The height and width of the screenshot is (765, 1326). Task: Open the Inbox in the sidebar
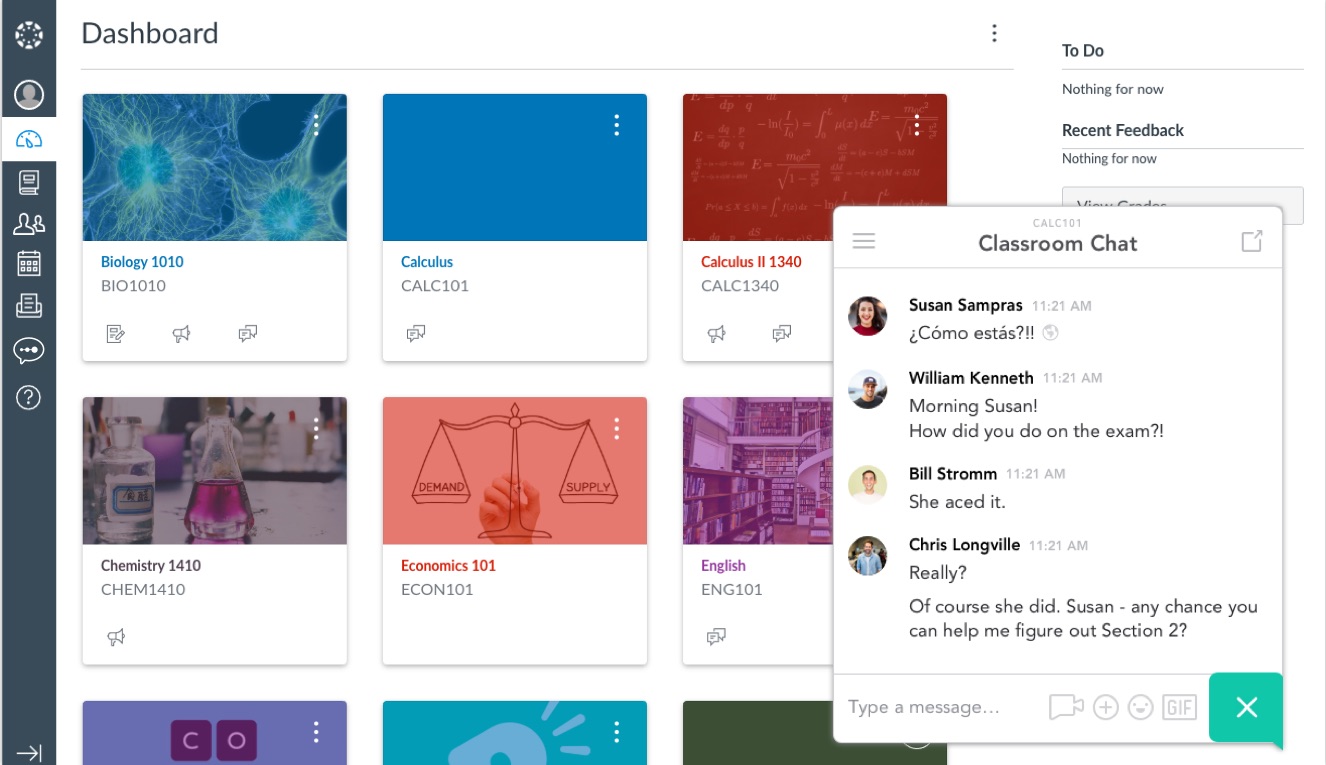tap(29, 306)
